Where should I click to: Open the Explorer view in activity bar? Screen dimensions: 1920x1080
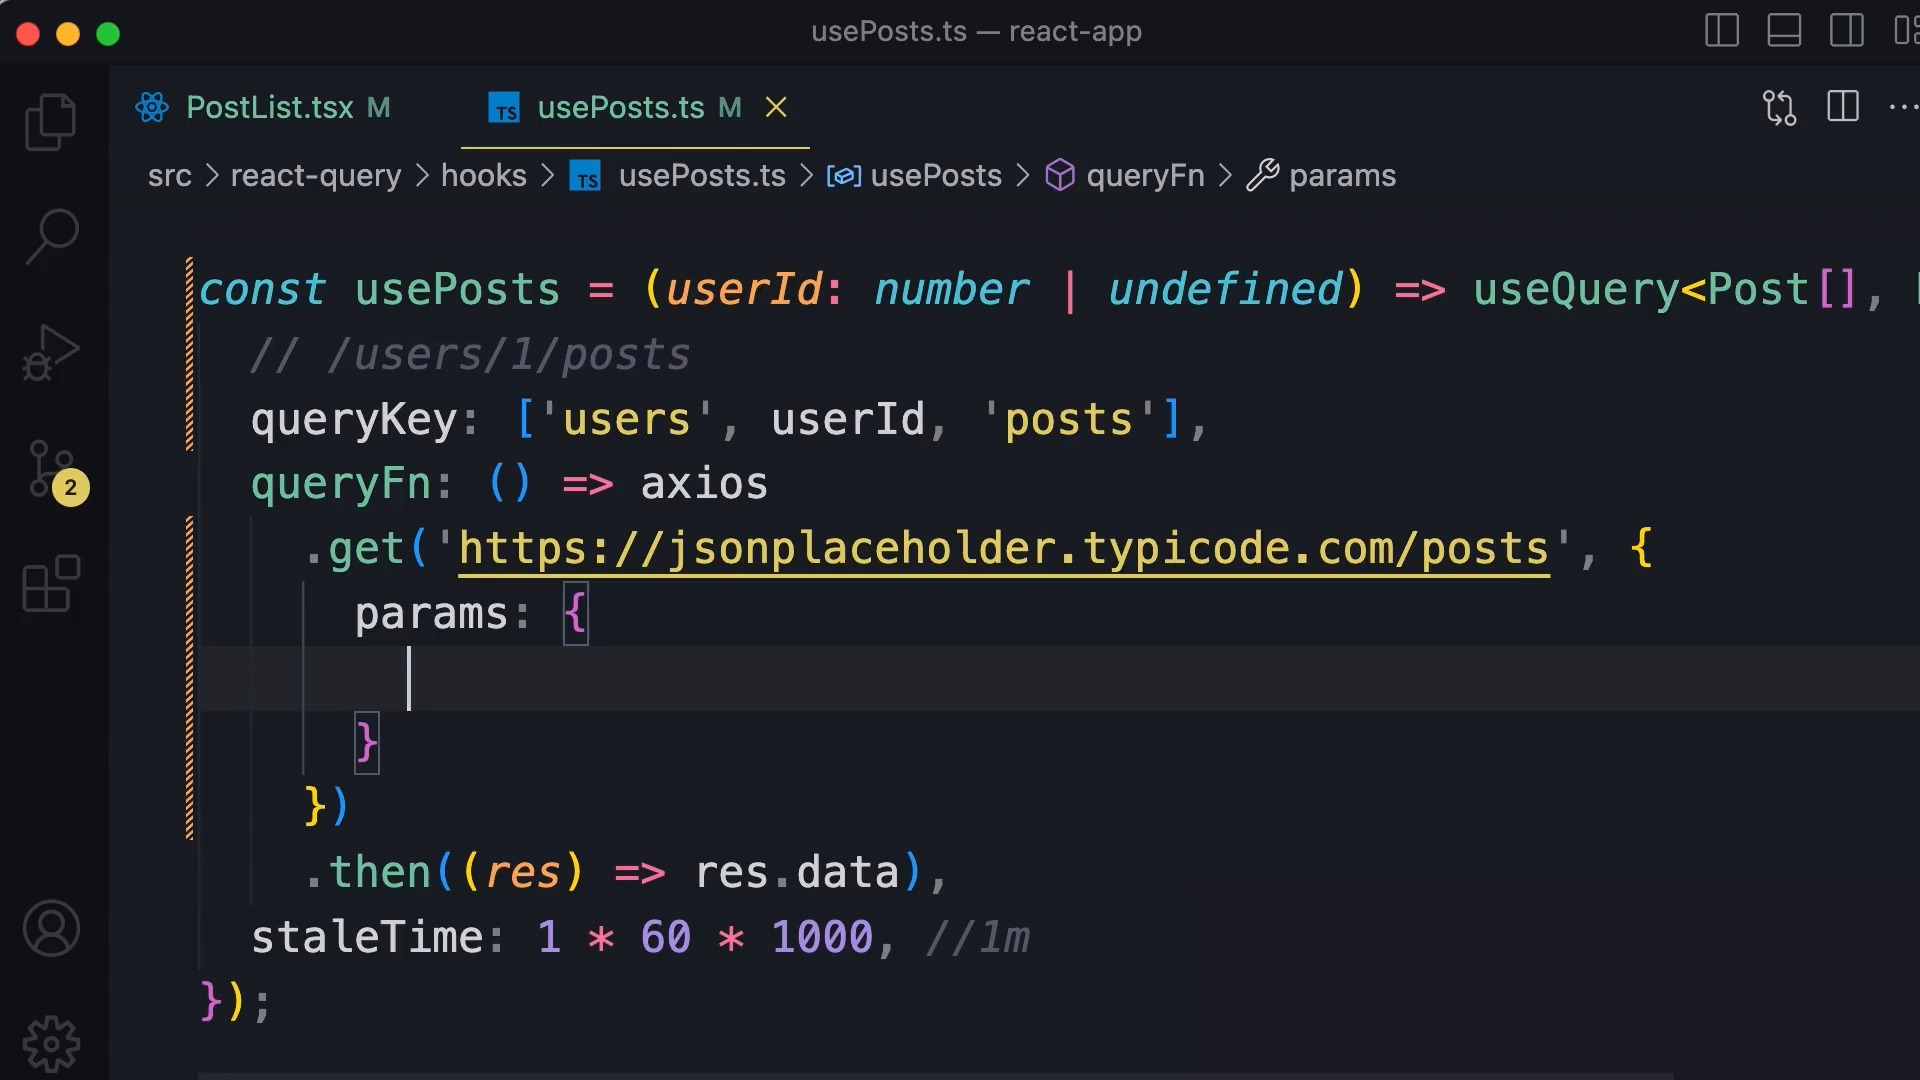pyautogui.click(x=51, y=122)
